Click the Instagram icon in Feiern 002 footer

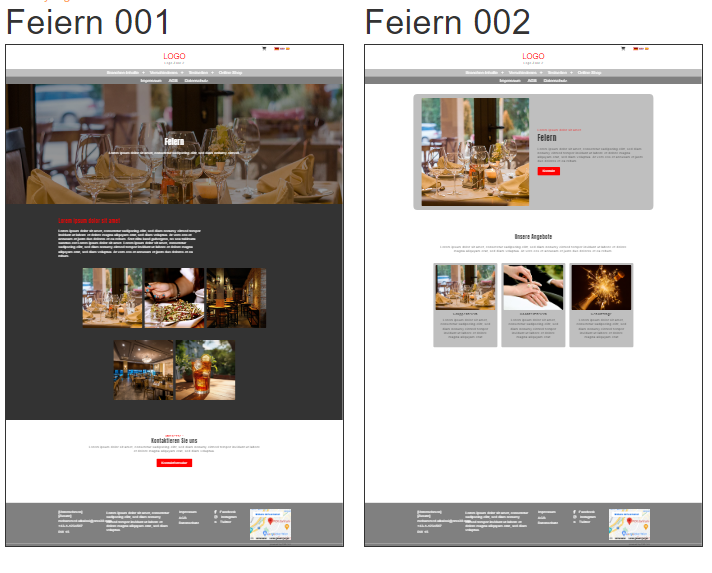(574, 517)
